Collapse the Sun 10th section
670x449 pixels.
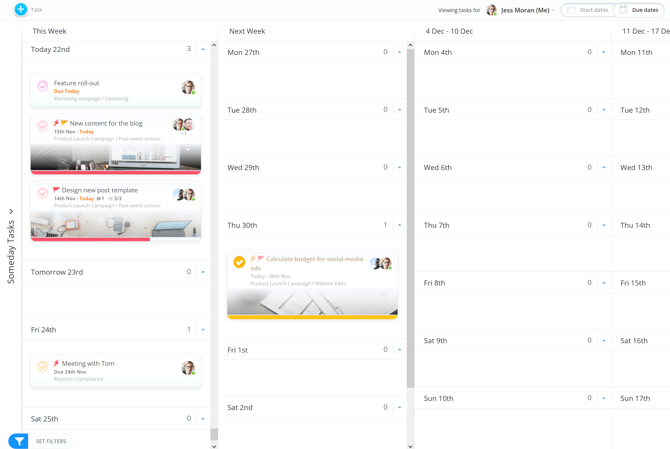[x=604, y=398]
